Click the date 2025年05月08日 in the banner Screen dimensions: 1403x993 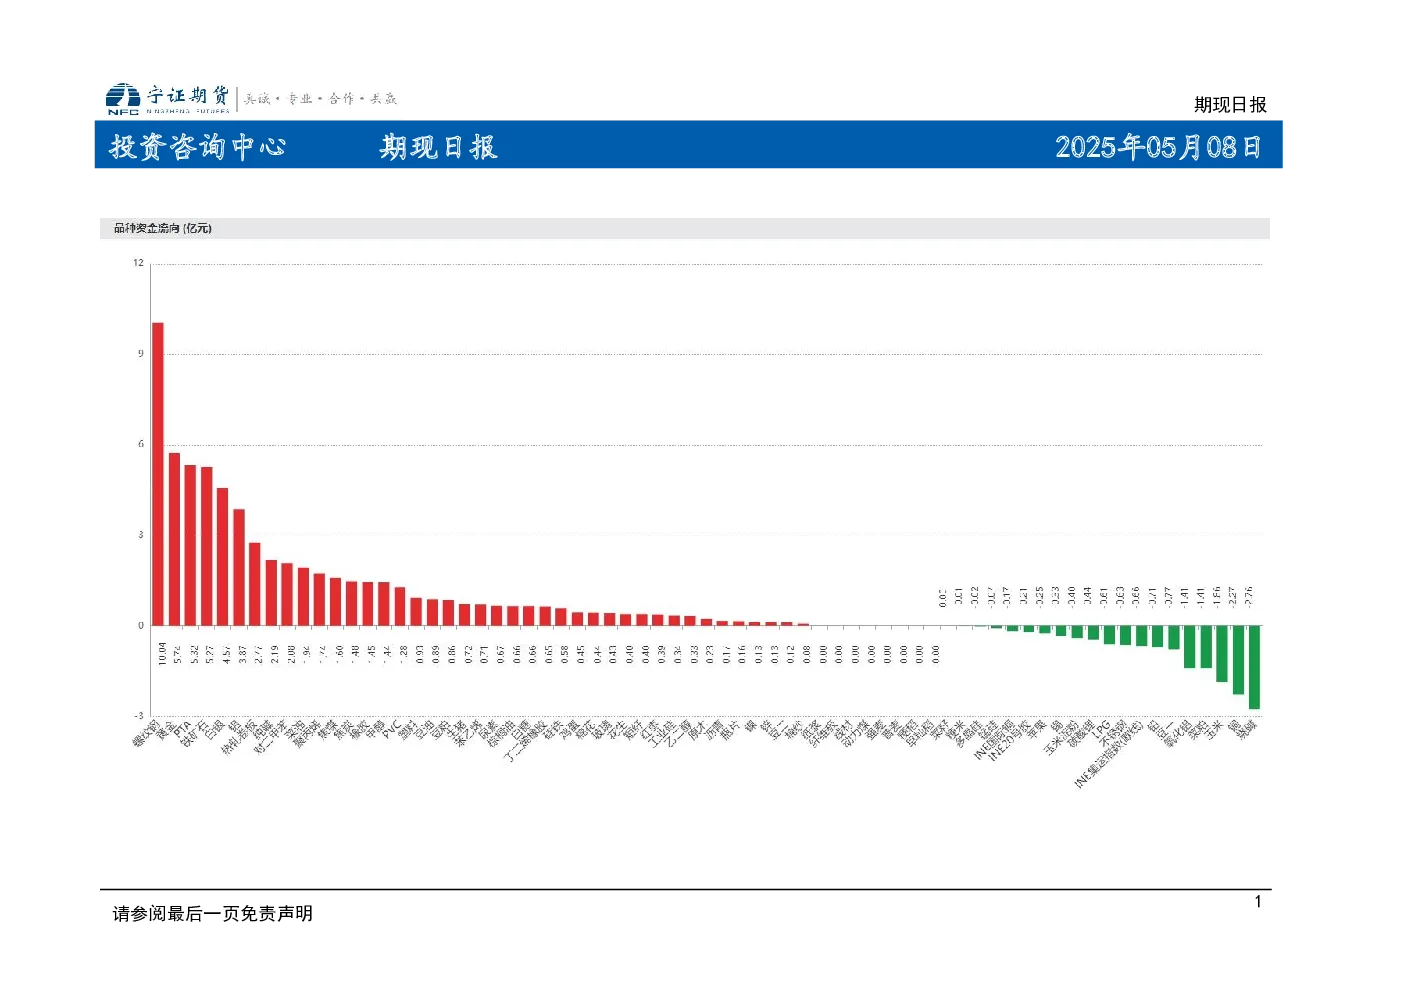pos(1158,147)
